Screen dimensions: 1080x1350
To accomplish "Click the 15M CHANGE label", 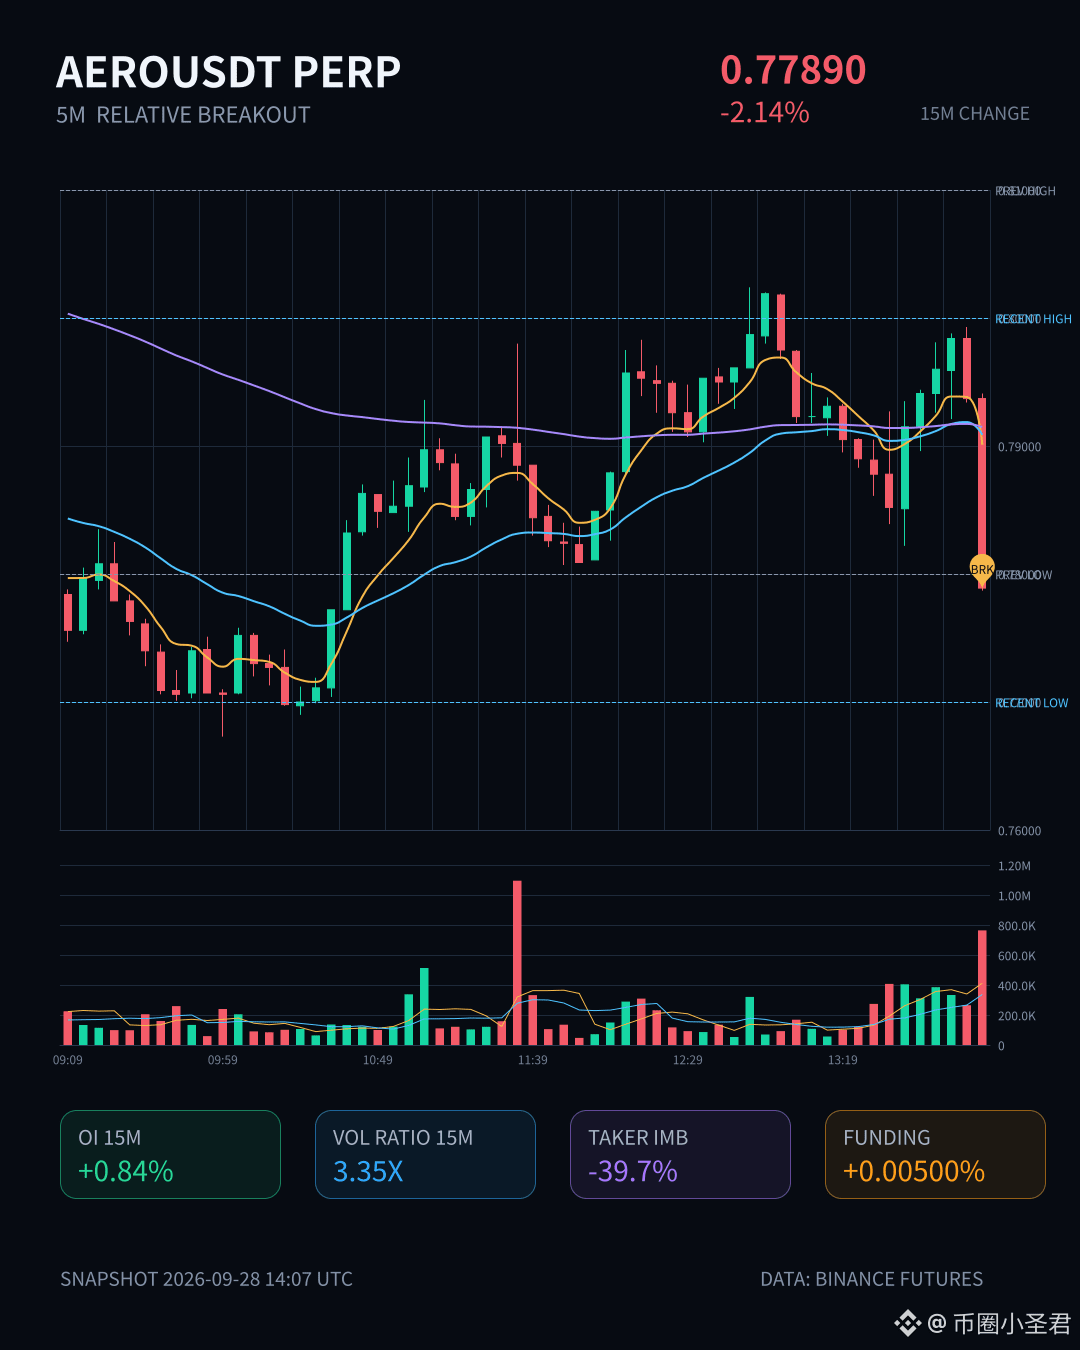I will click(975, 114).
